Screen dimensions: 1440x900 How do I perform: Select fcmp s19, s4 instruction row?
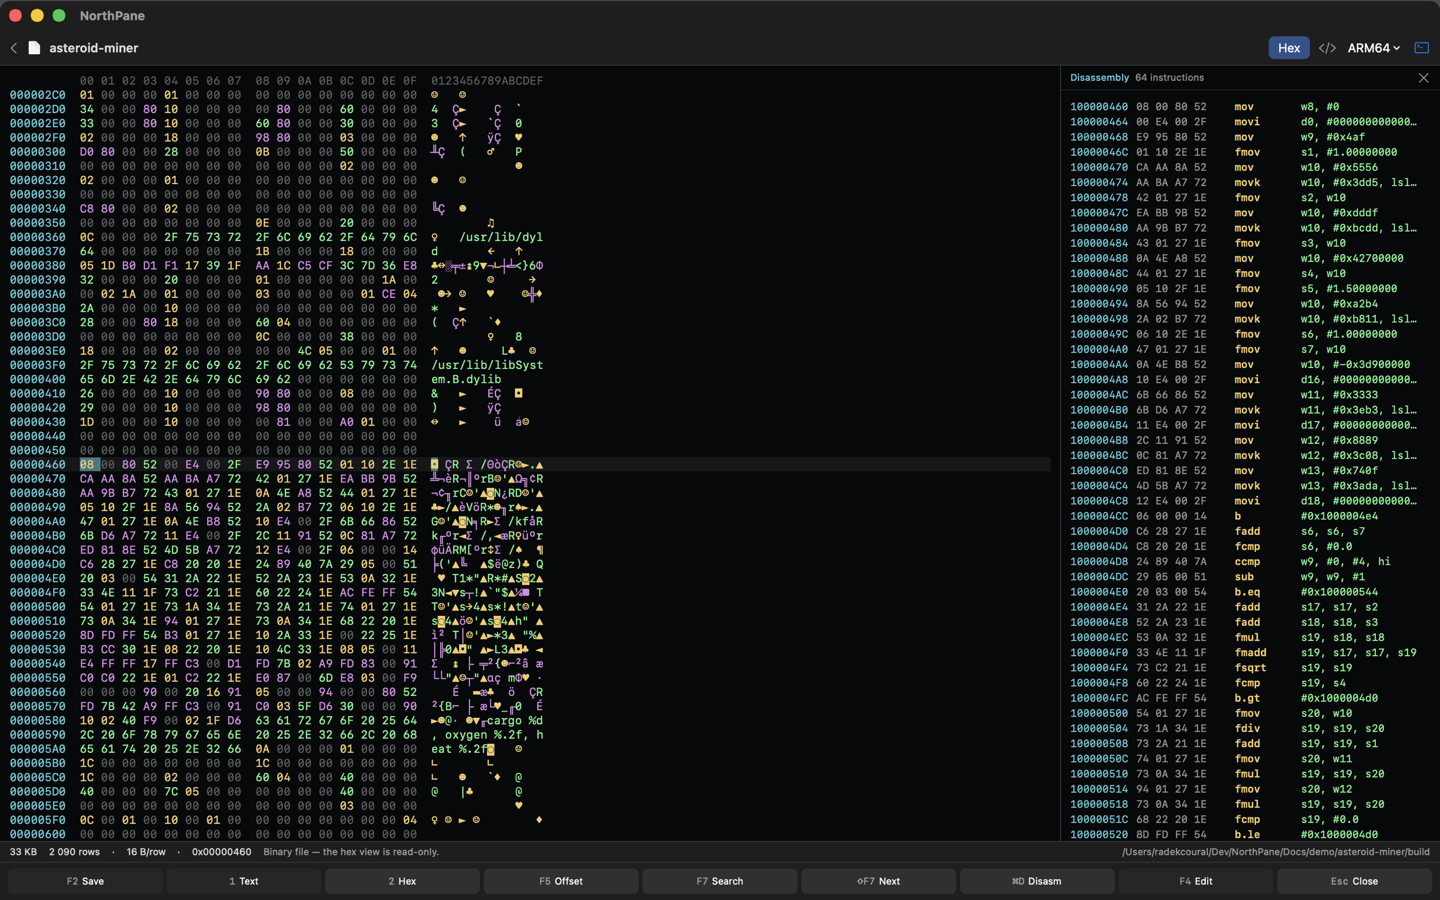(x=1248, y=683)
